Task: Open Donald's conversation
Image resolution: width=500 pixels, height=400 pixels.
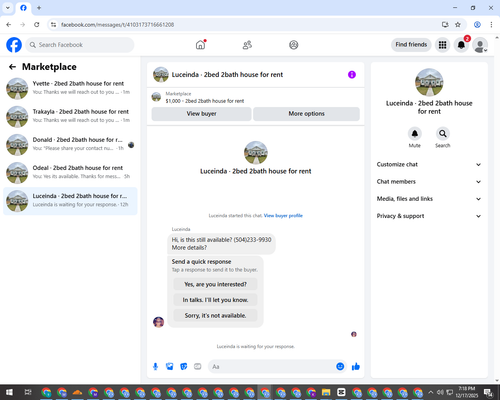Action: (70, 145)
